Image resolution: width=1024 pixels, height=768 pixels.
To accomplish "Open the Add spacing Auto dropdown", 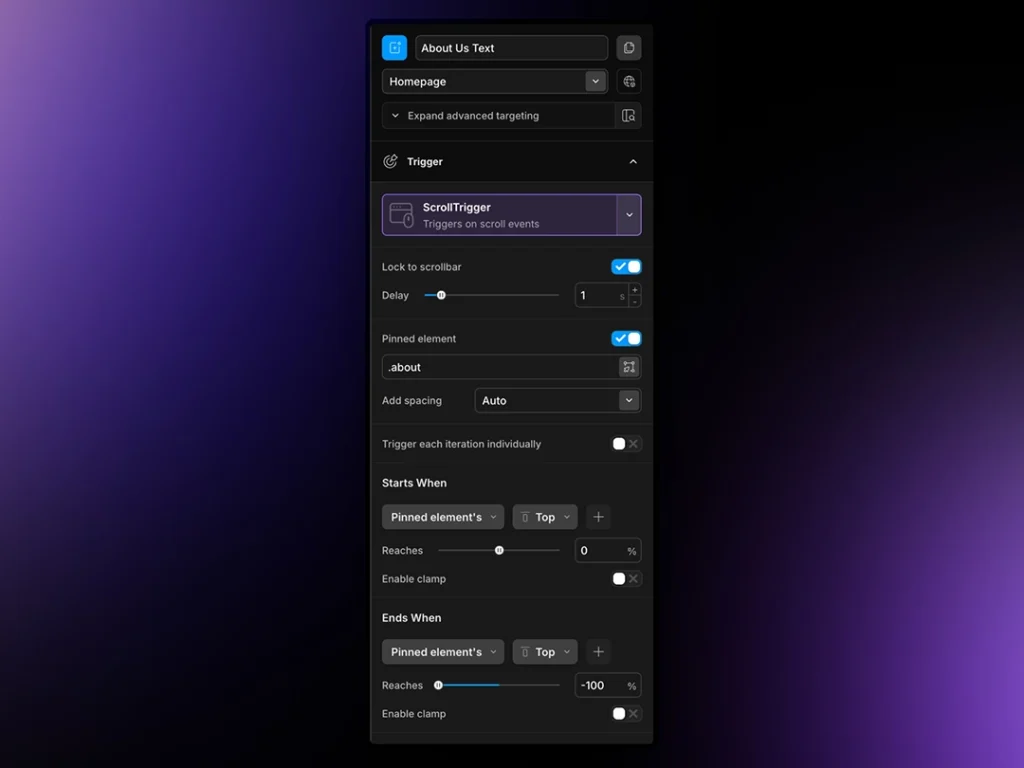I will coord(628,401).
